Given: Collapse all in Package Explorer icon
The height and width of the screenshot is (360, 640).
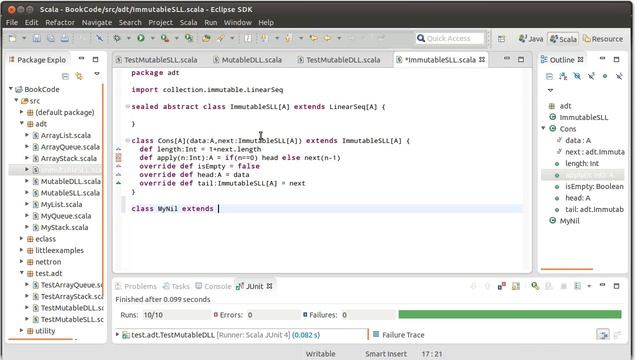Looking at the screenshot, I should [65, 76].
